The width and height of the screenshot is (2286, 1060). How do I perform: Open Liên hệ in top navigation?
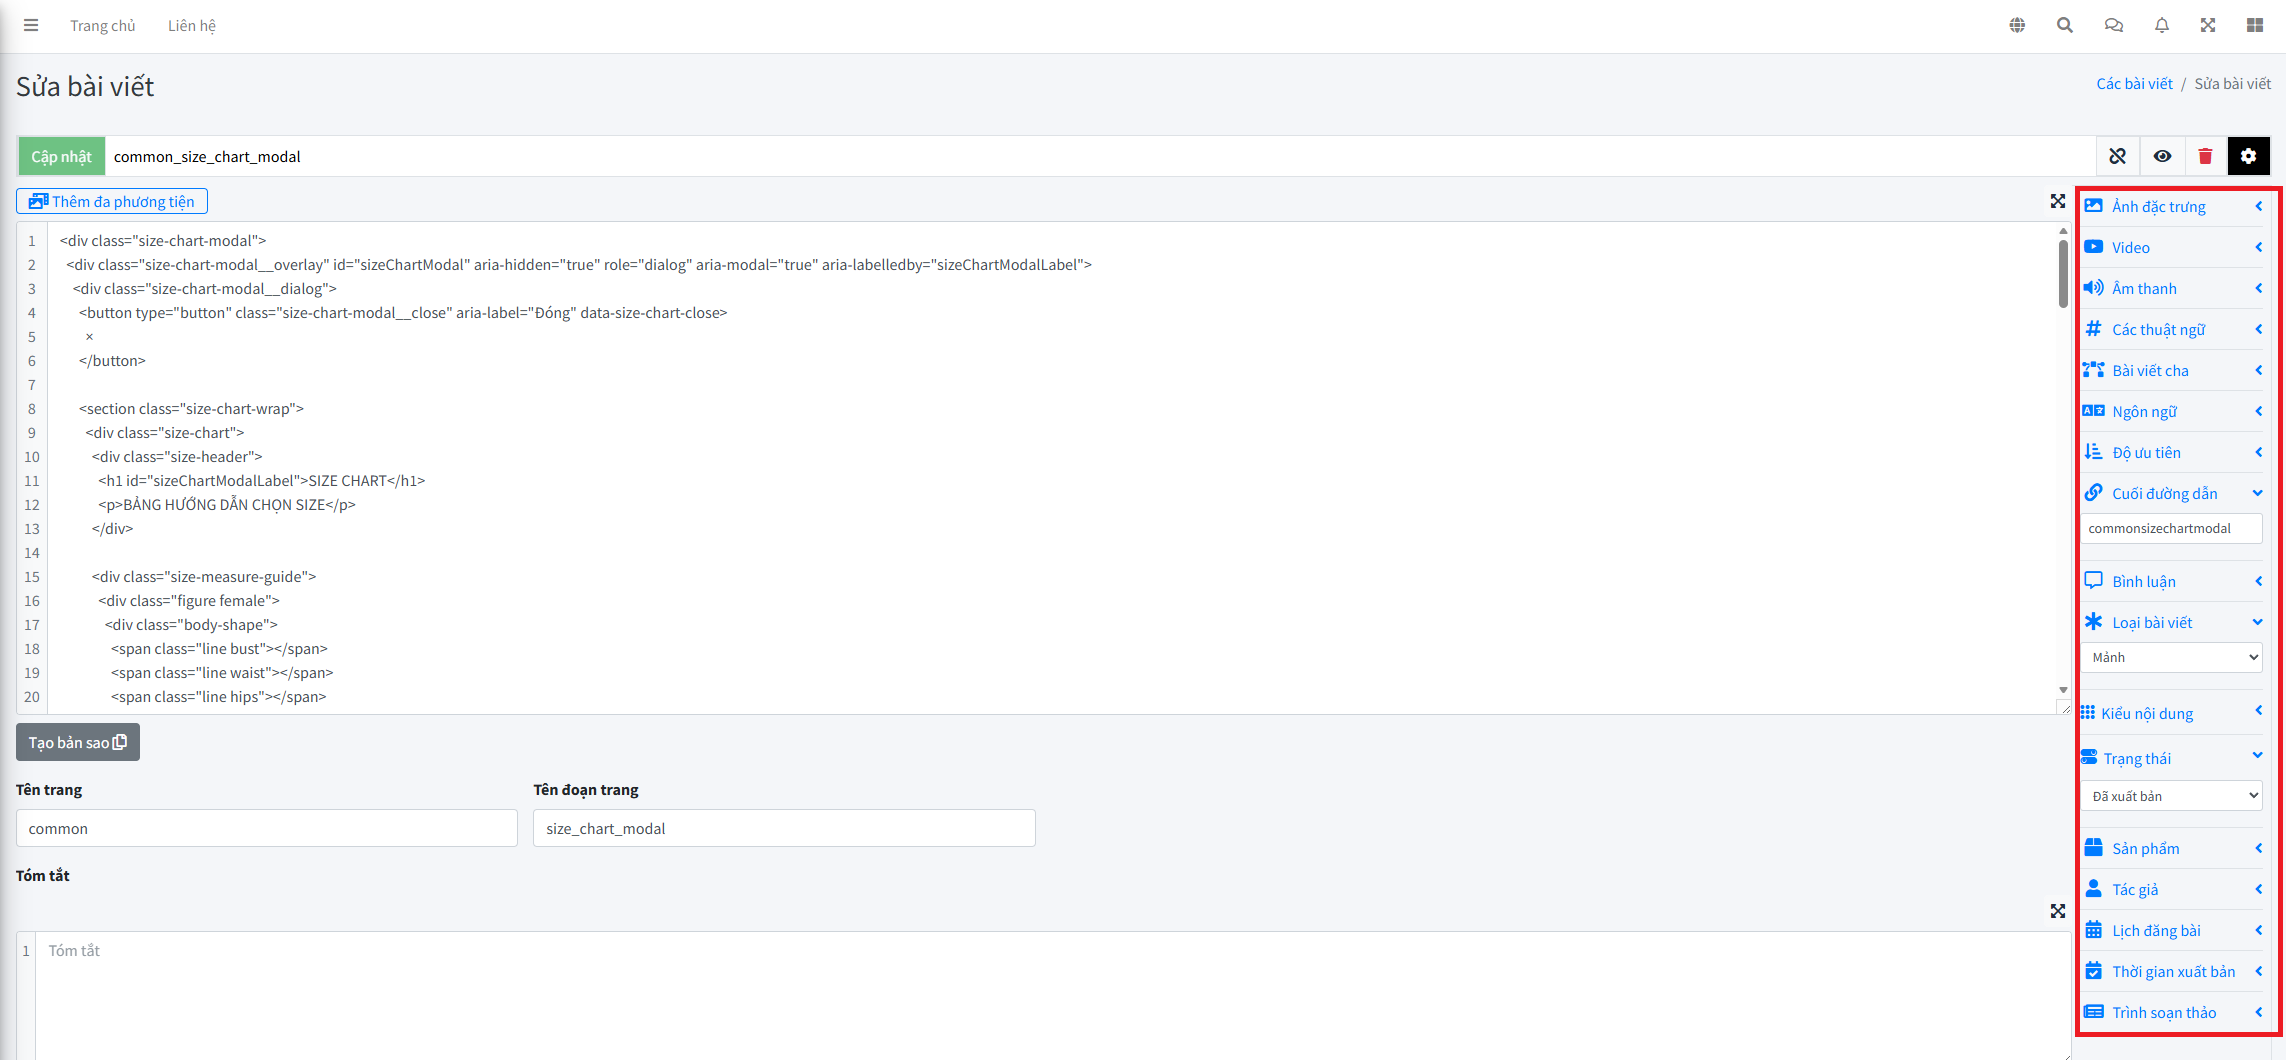coord(191,25)
